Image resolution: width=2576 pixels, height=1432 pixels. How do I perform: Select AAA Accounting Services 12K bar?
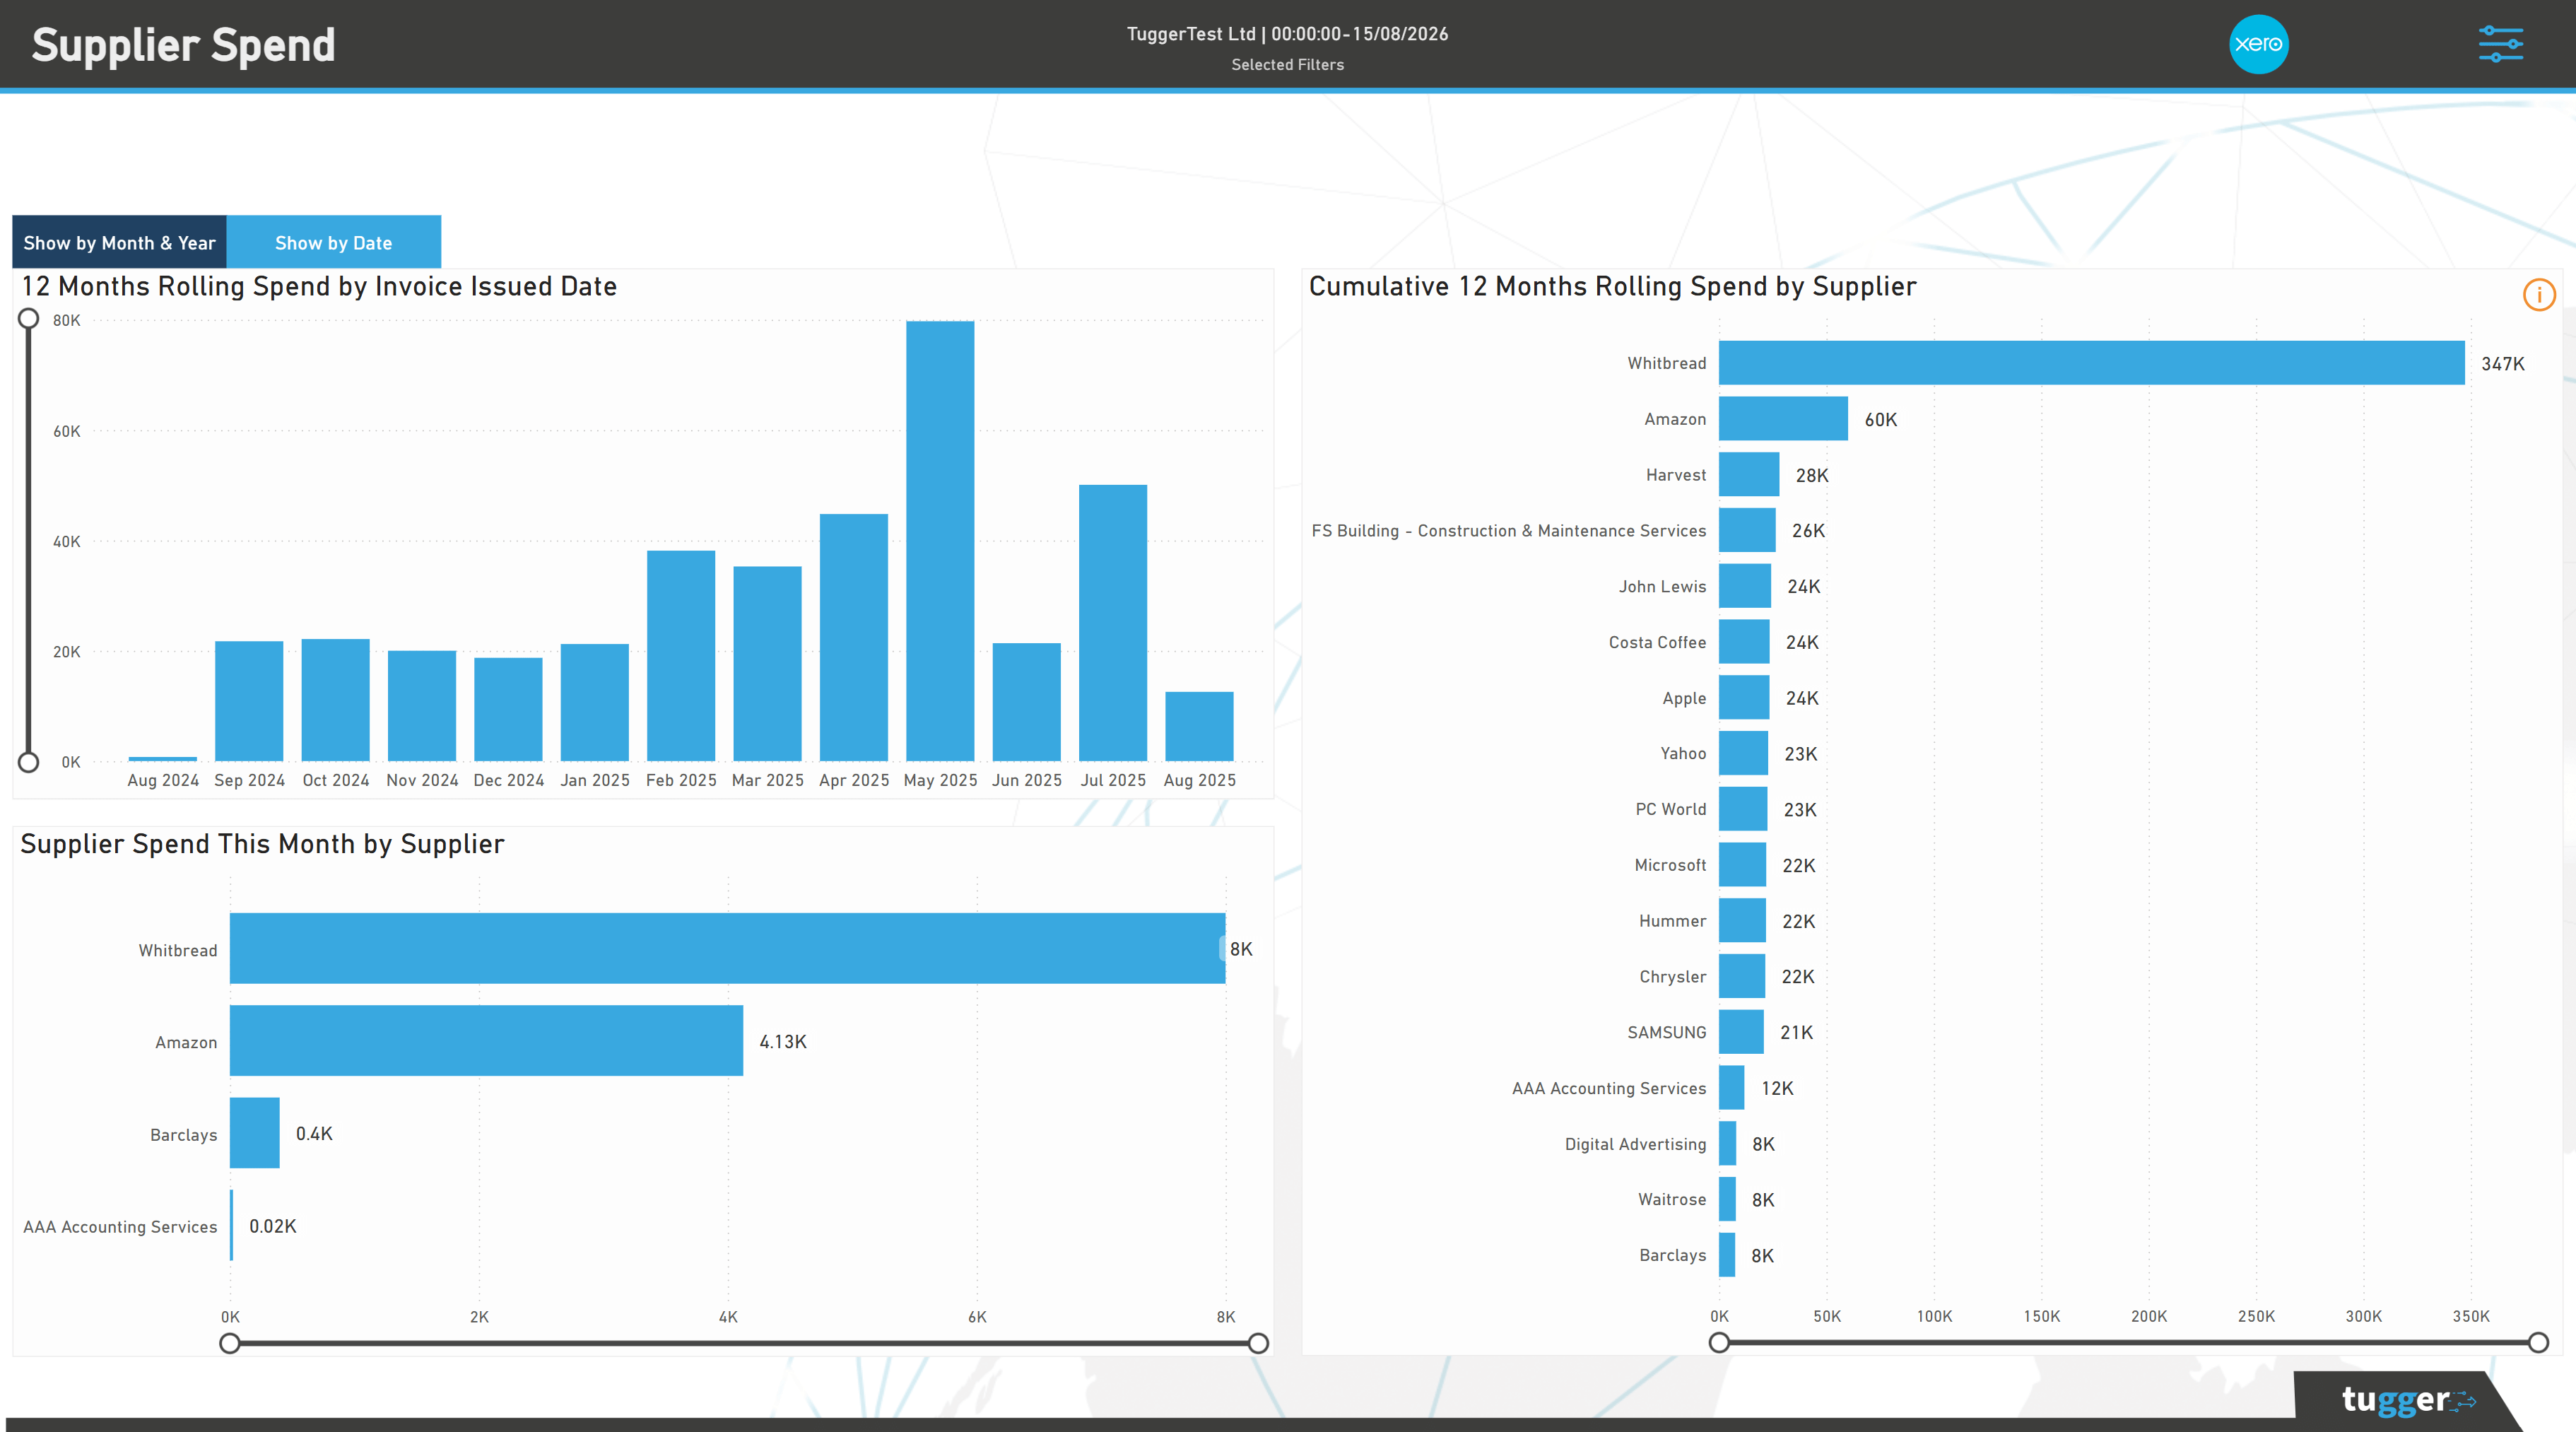point(1732,1087)
